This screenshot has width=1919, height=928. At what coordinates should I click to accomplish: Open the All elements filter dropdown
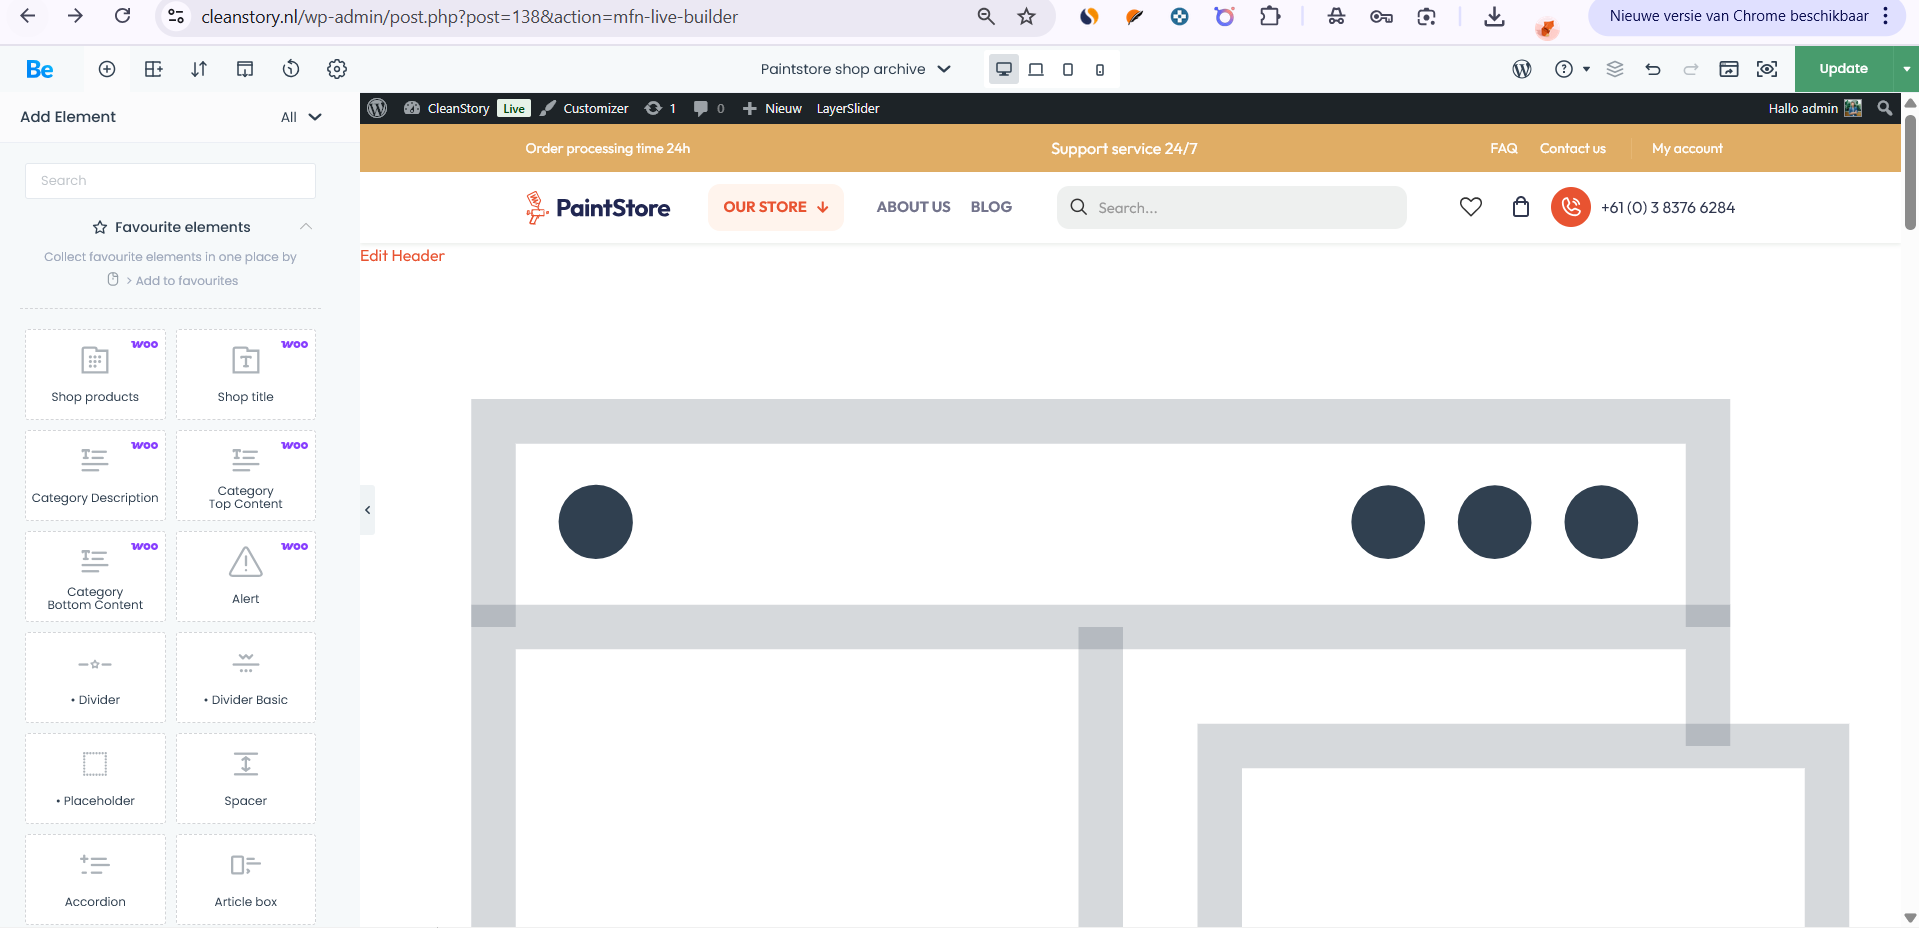[x=301, y=117]
